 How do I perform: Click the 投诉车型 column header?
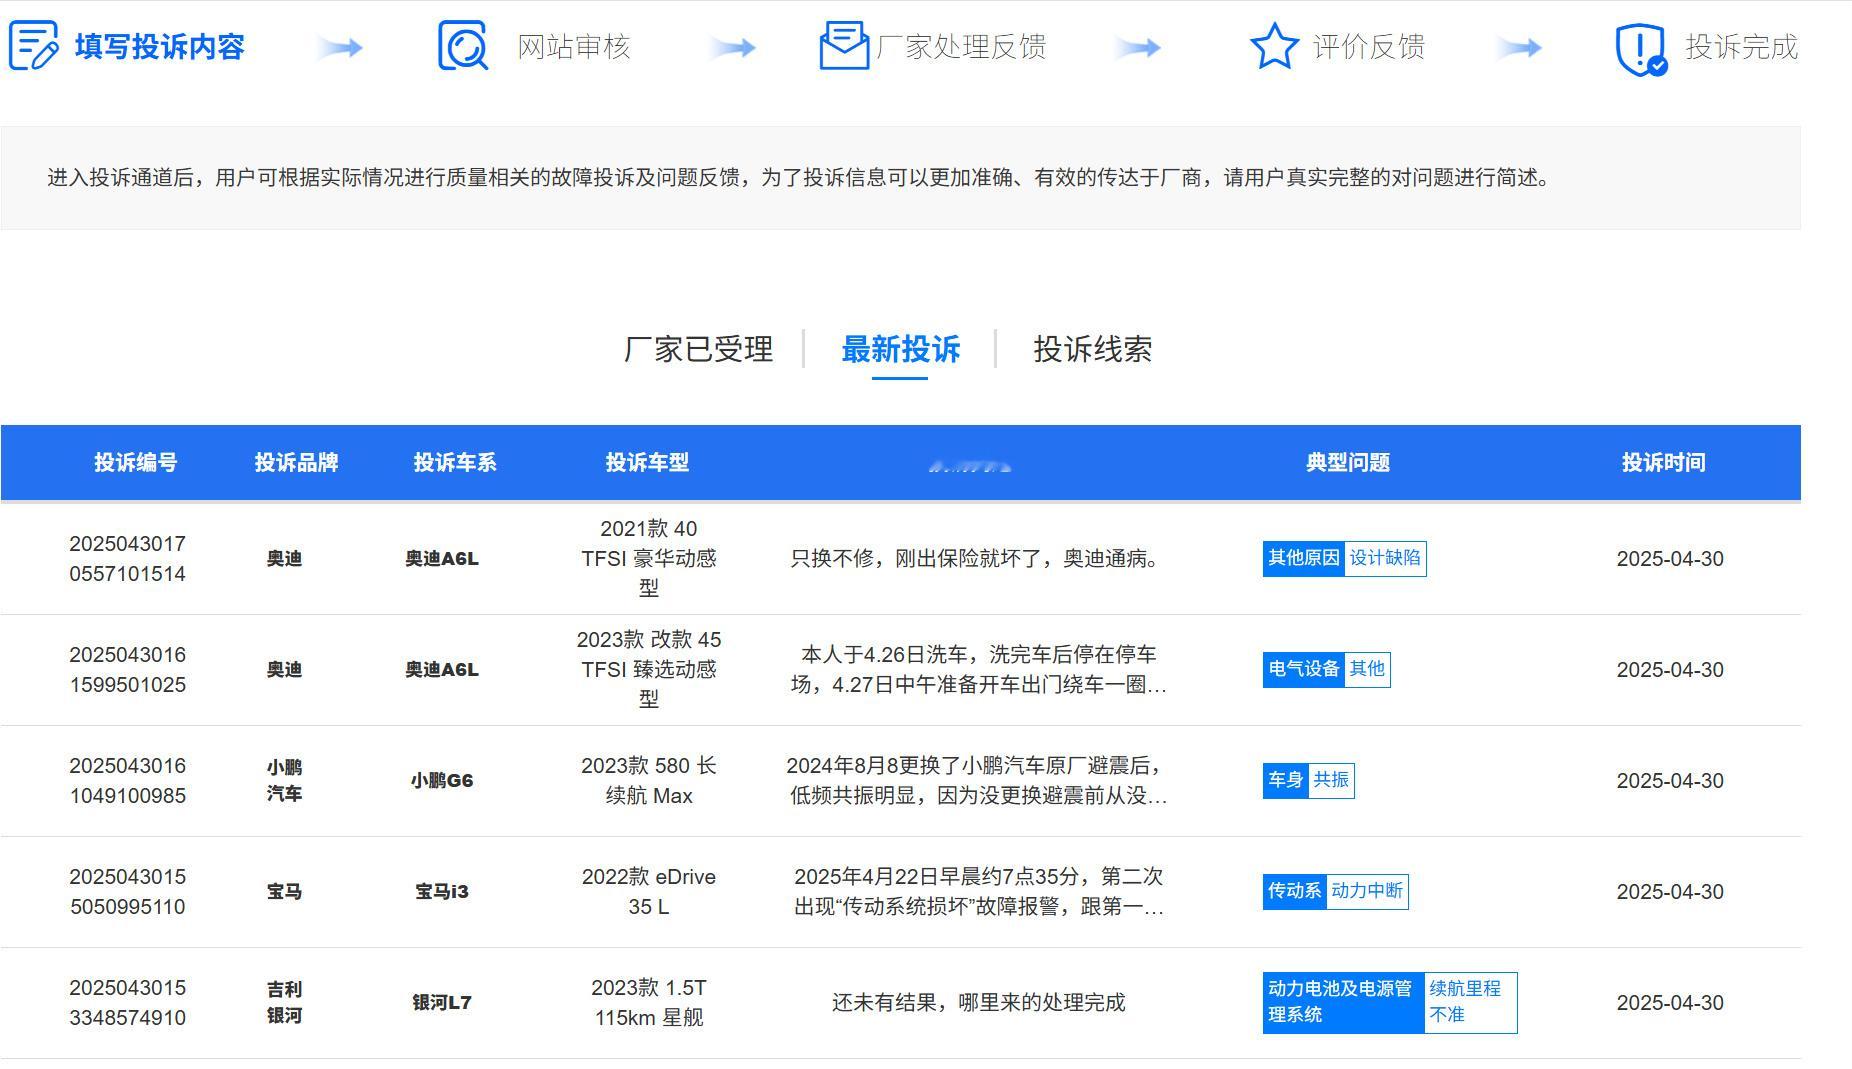647,462
